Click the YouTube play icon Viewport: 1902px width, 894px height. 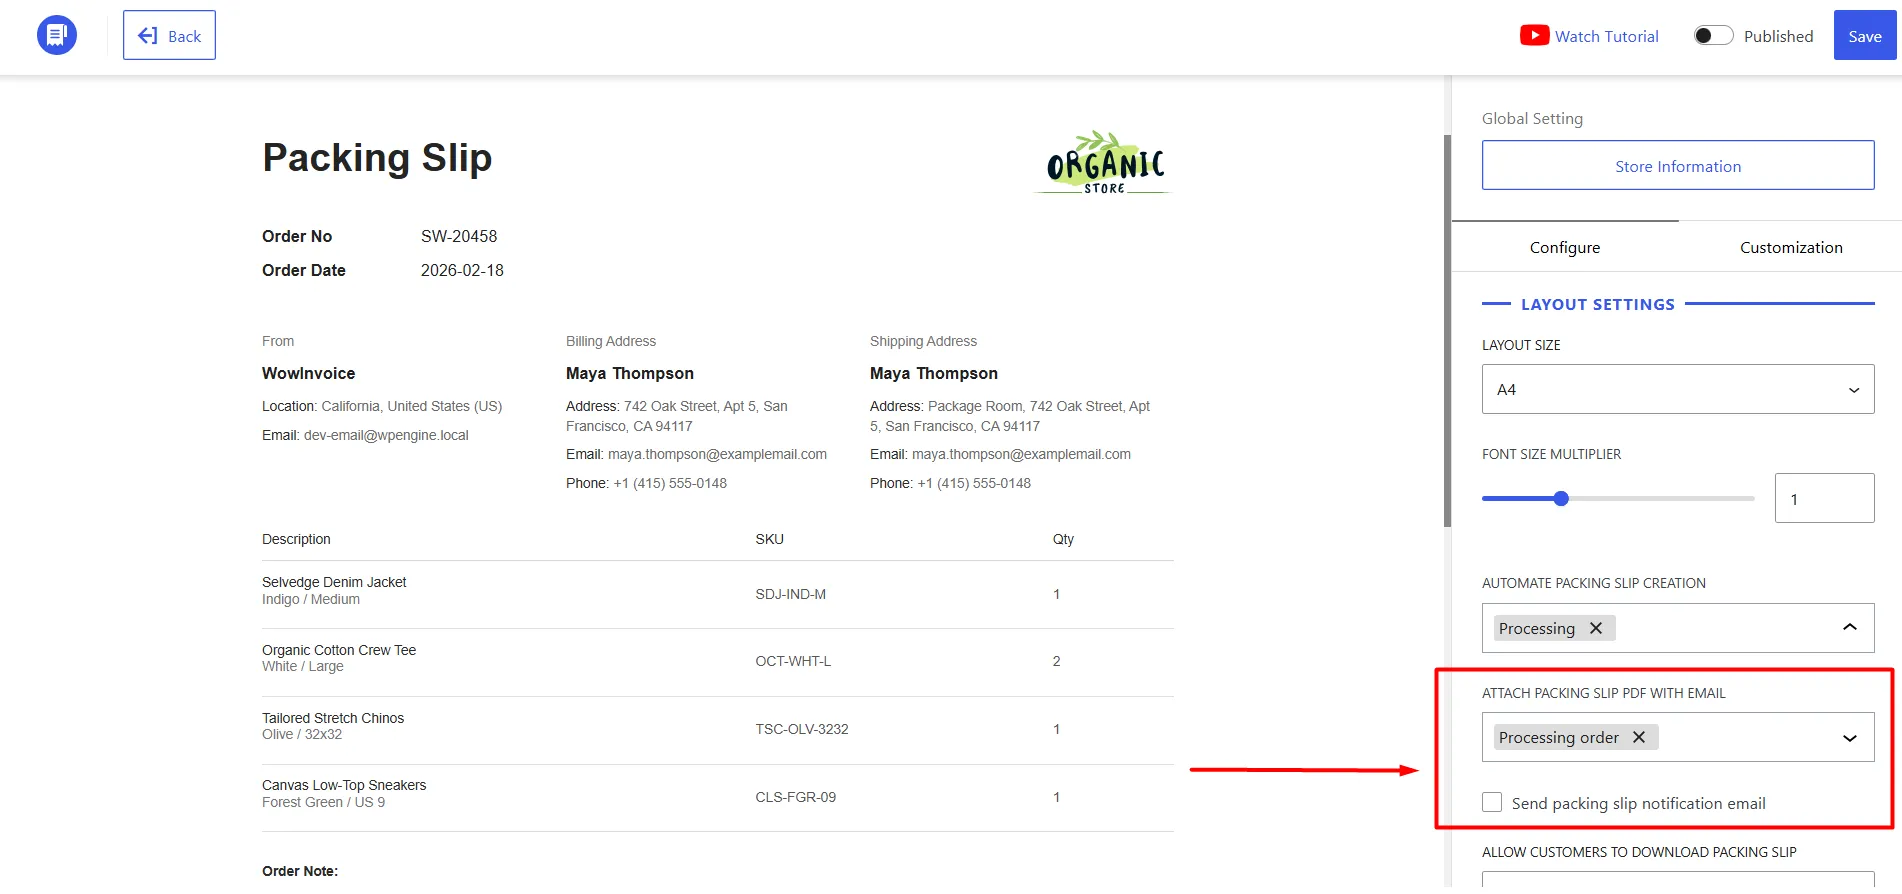pos(1534,36)
